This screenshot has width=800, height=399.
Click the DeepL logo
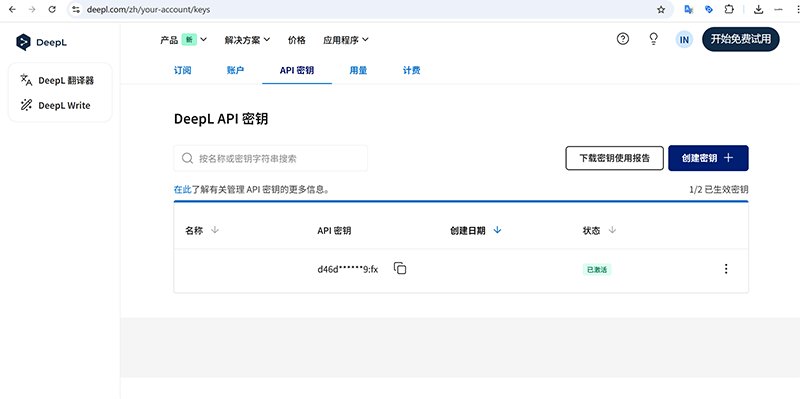[41, 42]
